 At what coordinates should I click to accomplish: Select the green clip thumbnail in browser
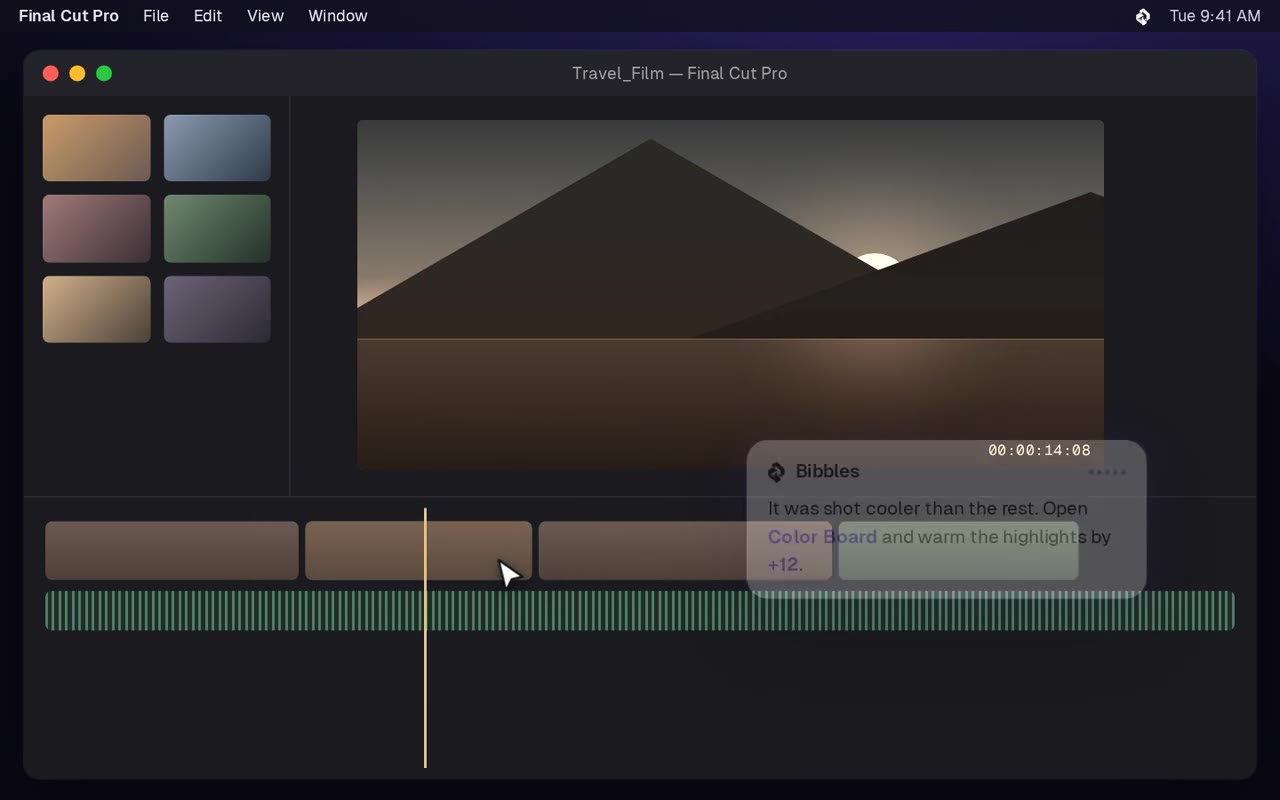pyautogui.click(x=217, y=228)
